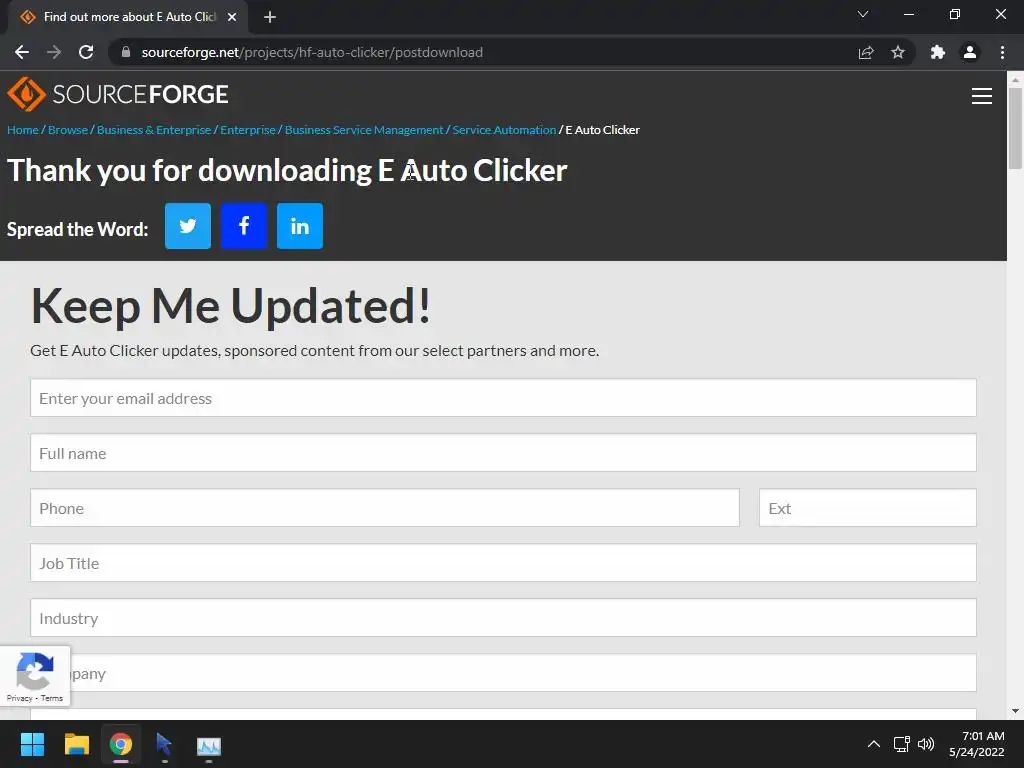Share on Twitter button
Image resolution: width=1024 pixels, height=768 pixels.
click(188, 226)
